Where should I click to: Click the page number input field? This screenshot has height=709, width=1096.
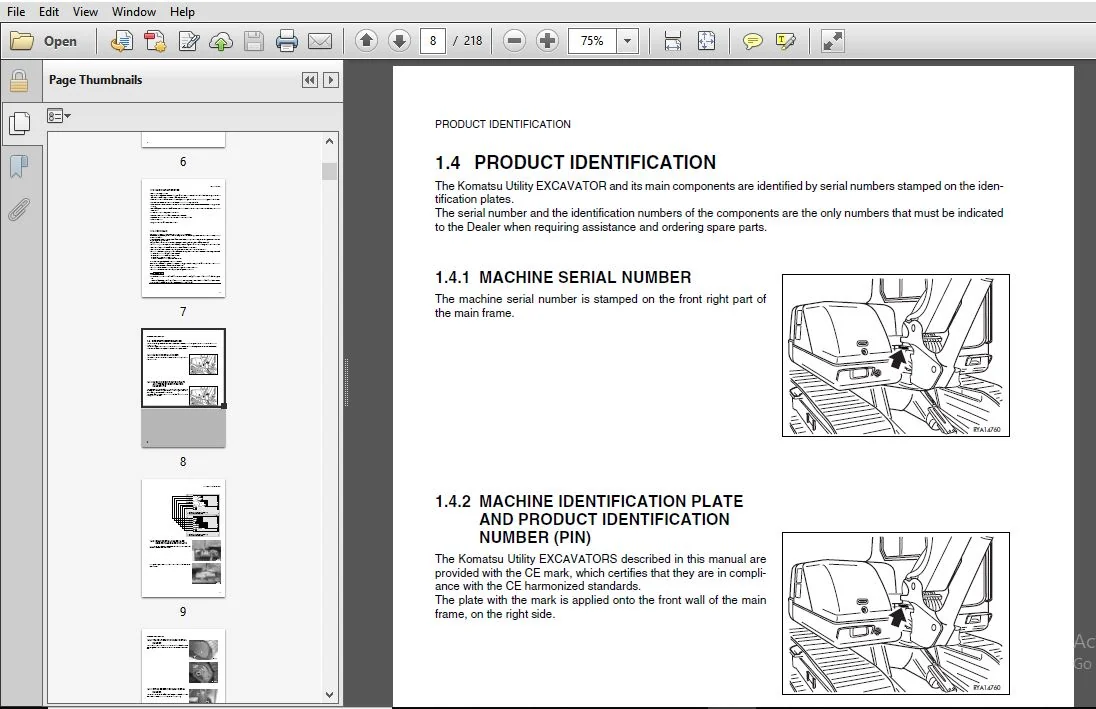click(x=433, y=41)
